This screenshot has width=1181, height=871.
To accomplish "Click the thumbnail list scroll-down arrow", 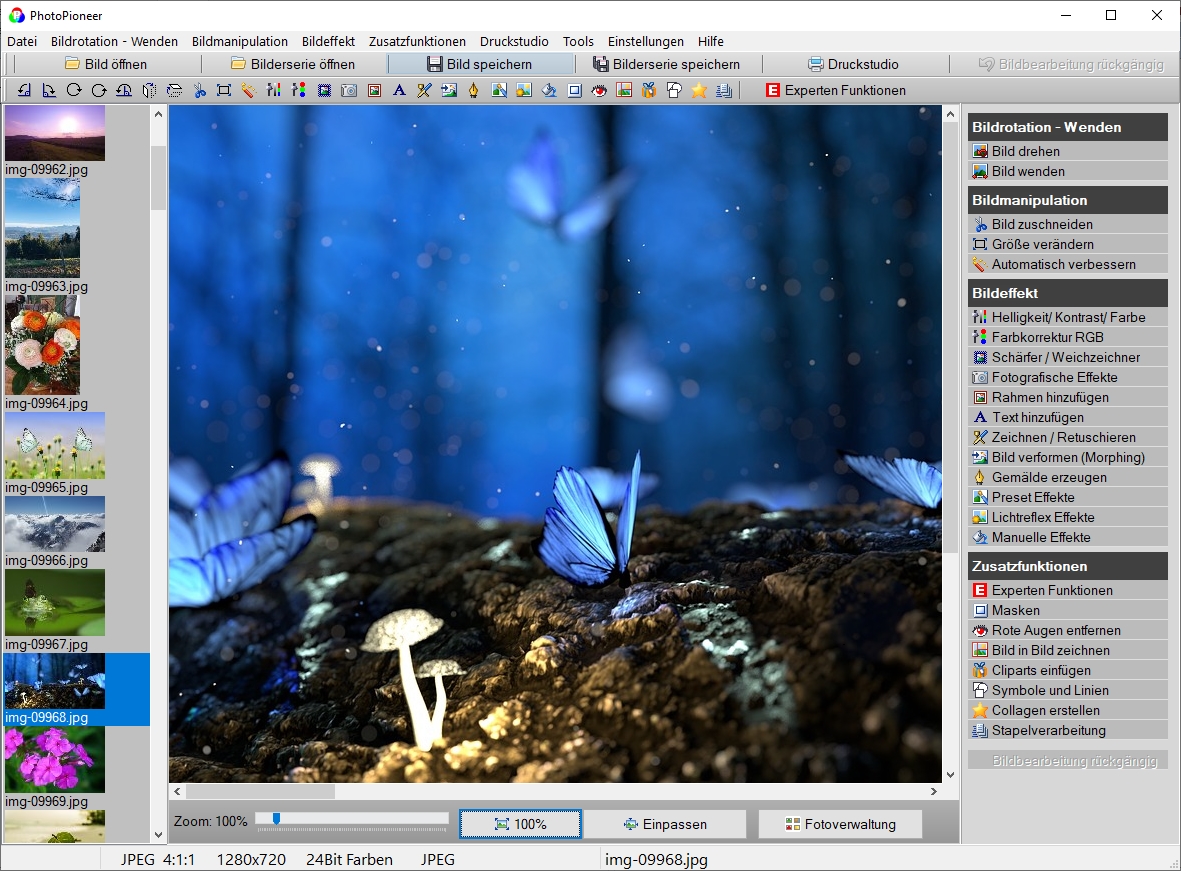I will click(x=158, y=834).
